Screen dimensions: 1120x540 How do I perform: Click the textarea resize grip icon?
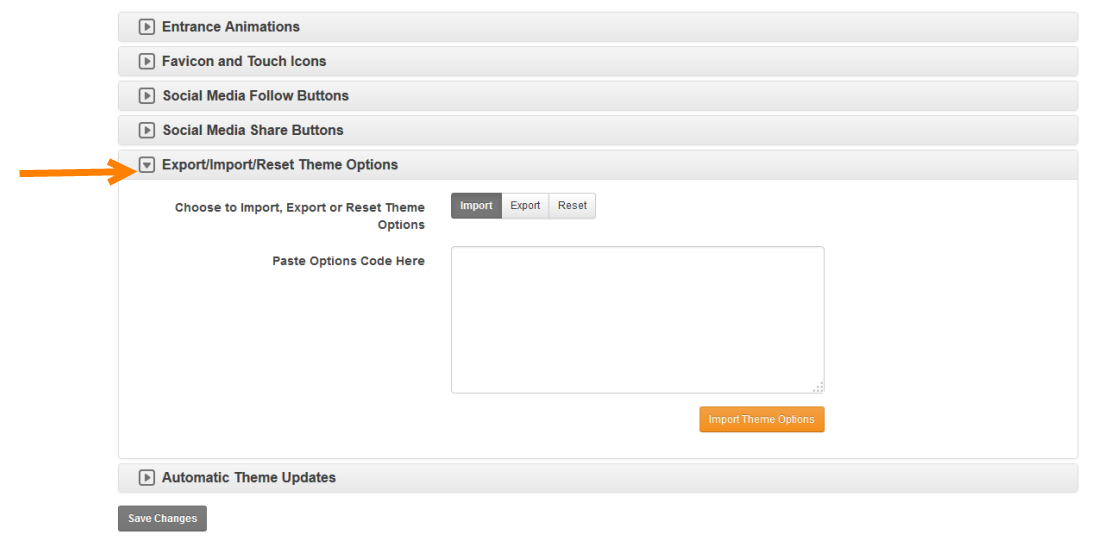818,387
